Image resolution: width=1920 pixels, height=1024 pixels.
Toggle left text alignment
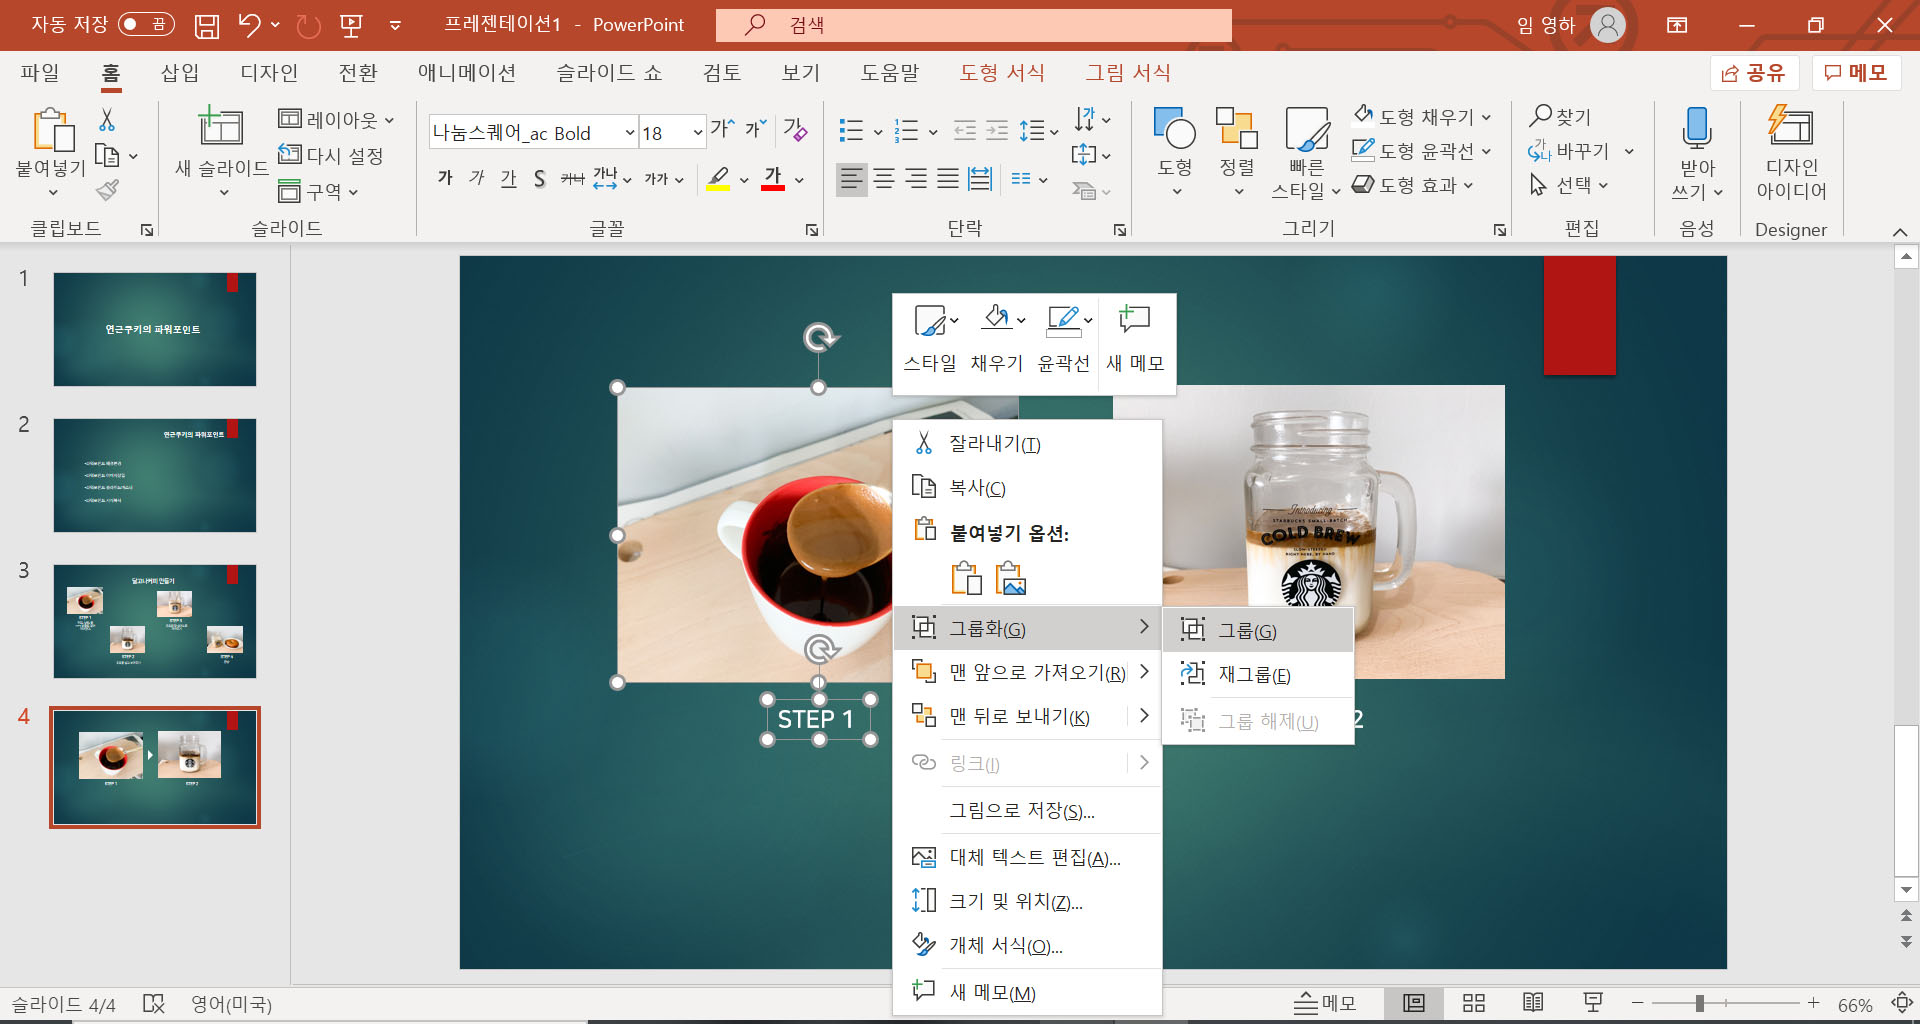coord(851,179)
